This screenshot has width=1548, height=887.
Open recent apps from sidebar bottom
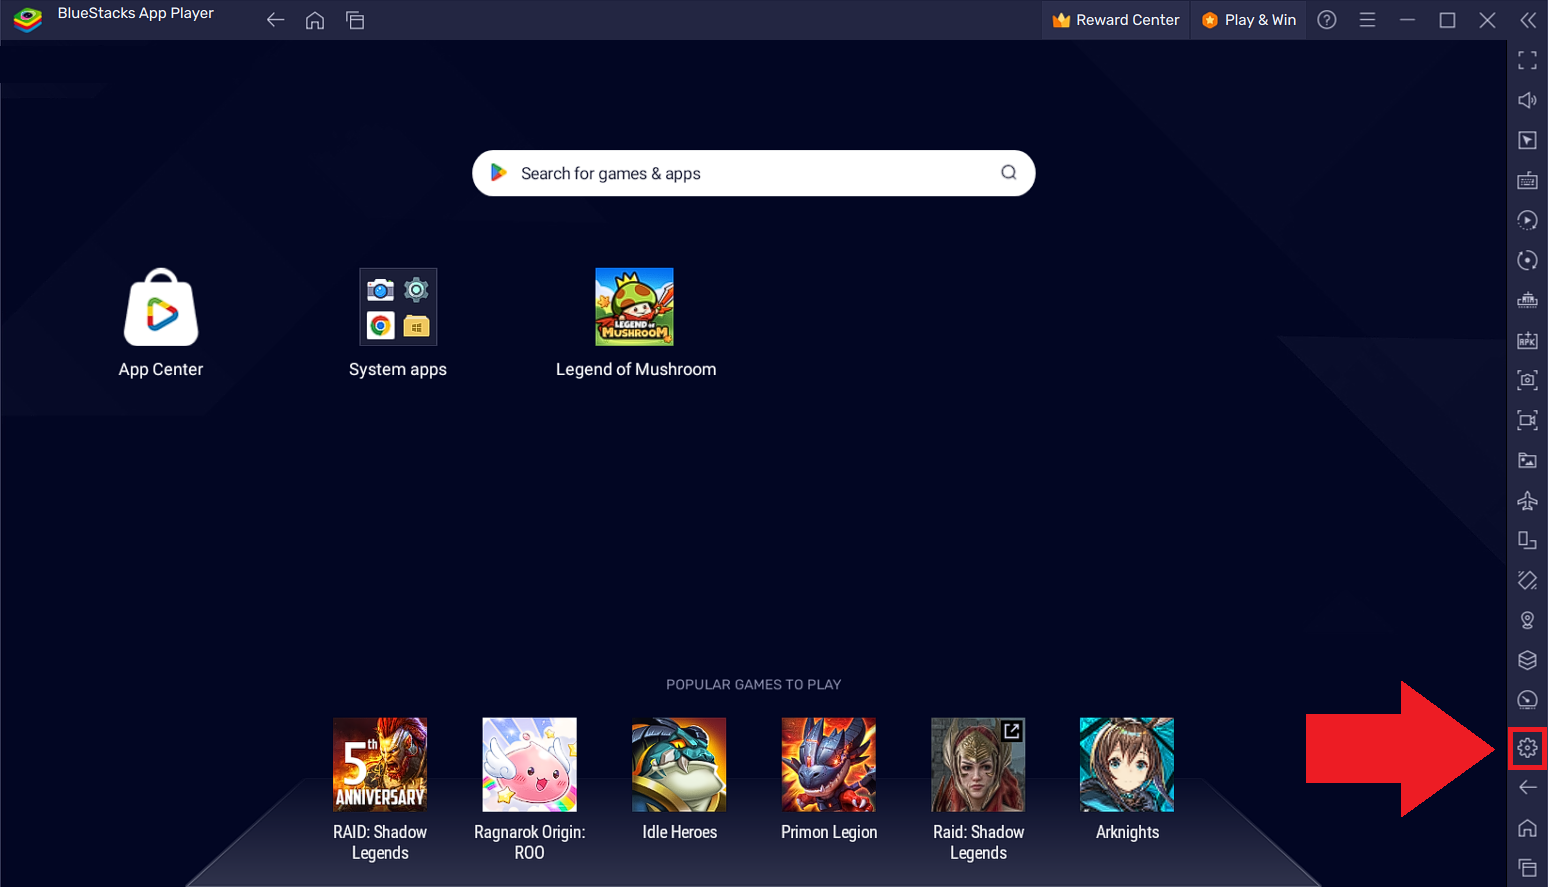[1527, 867]
